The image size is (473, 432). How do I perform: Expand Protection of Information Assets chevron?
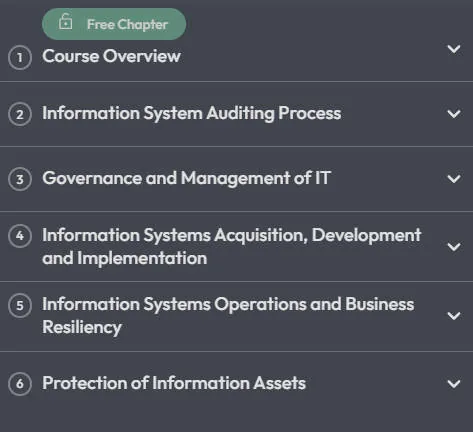[x=454, y=384]
